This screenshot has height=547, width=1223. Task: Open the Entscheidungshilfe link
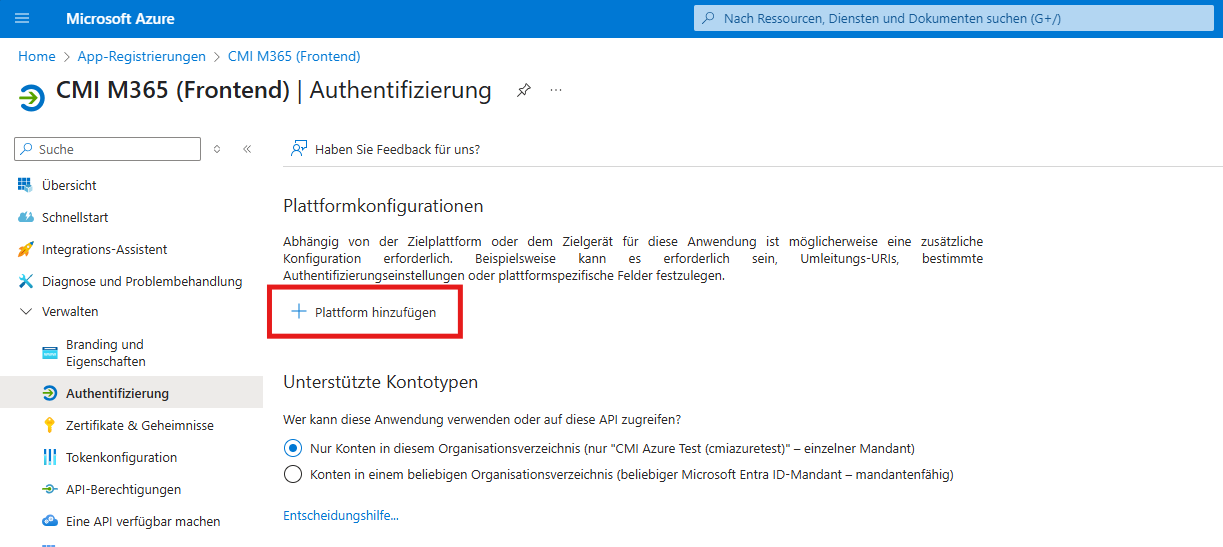coord(341,515)
